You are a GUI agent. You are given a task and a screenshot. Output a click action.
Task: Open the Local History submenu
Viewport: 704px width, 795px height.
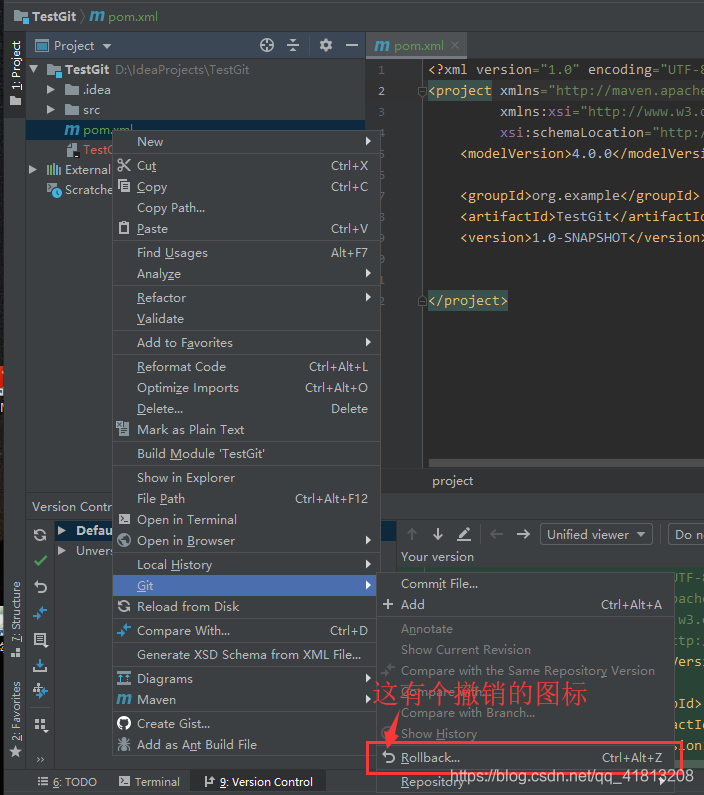(246, 564)
